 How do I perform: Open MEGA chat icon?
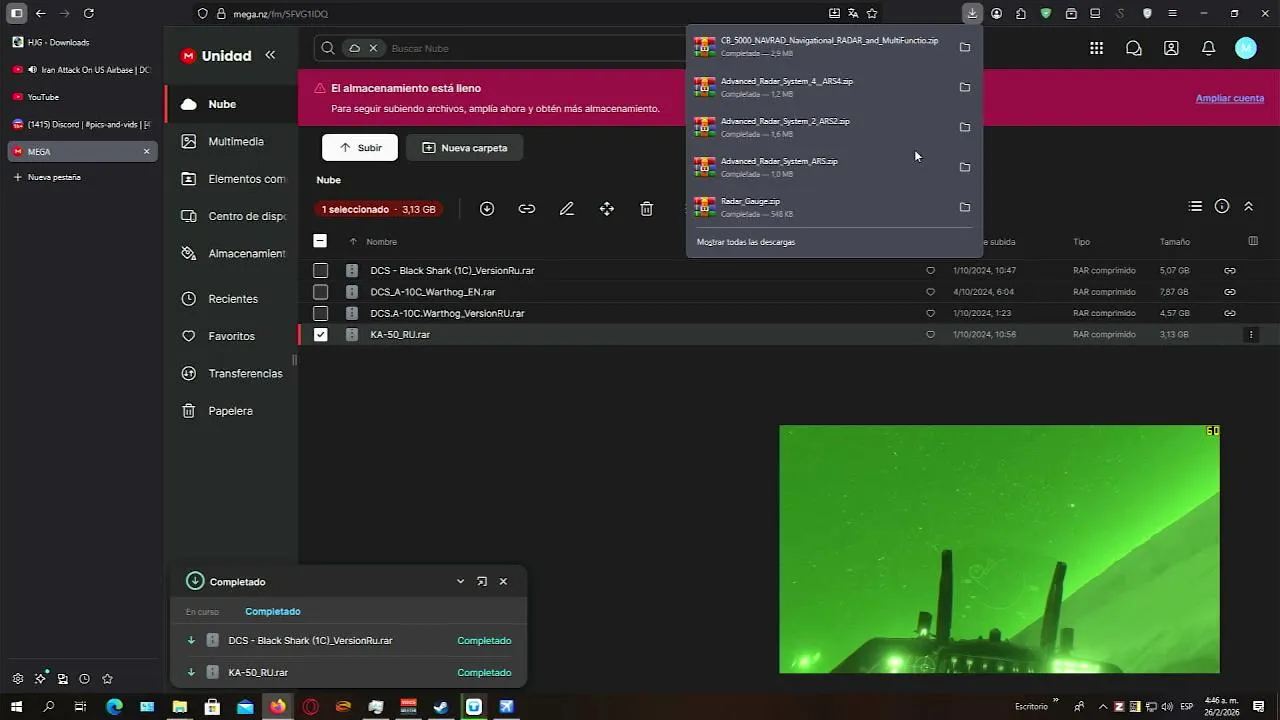(x=1134, y=48)
